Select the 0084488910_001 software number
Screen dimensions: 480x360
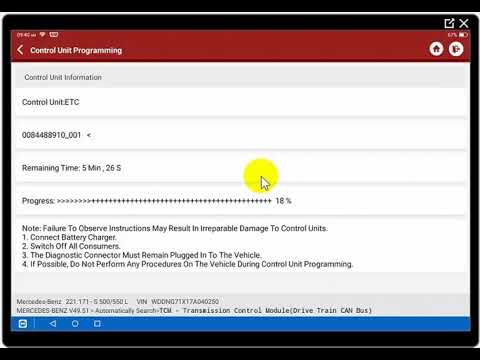51,135
